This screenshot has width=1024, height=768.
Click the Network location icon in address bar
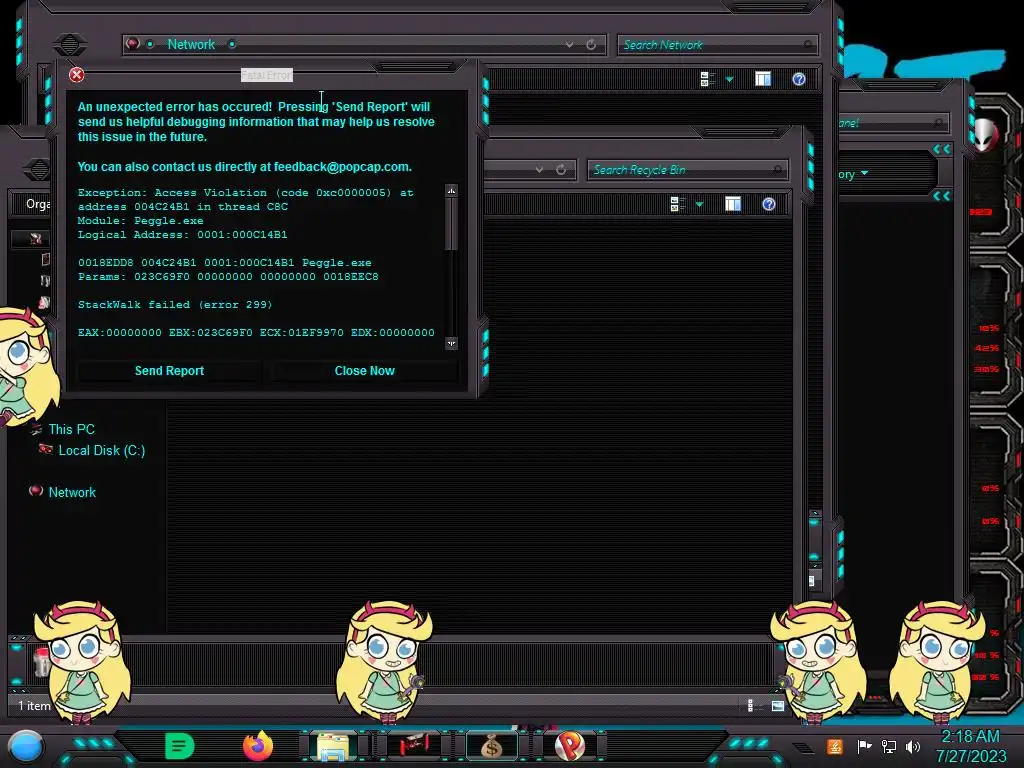tap(133, 44)
